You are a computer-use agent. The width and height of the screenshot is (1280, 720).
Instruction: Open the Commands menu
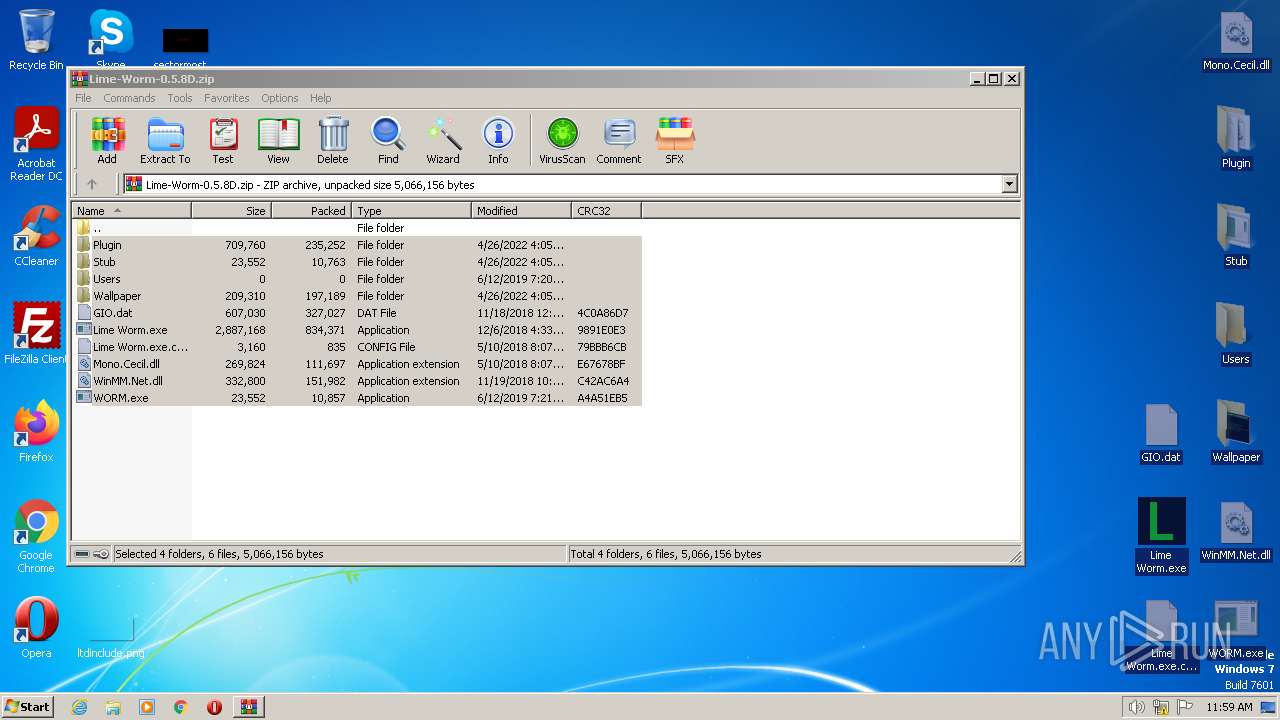129,98
